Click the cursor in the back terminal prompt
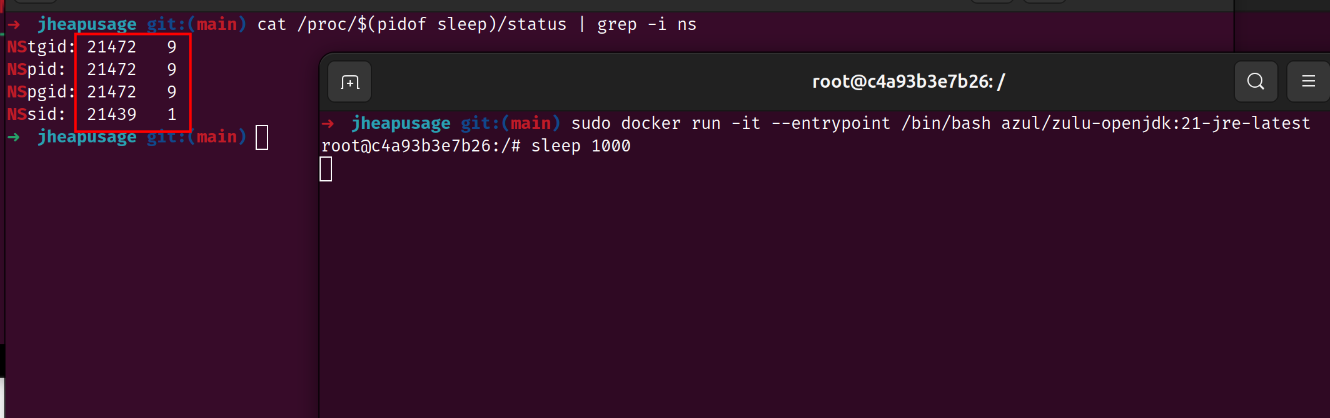 (262, 137)
